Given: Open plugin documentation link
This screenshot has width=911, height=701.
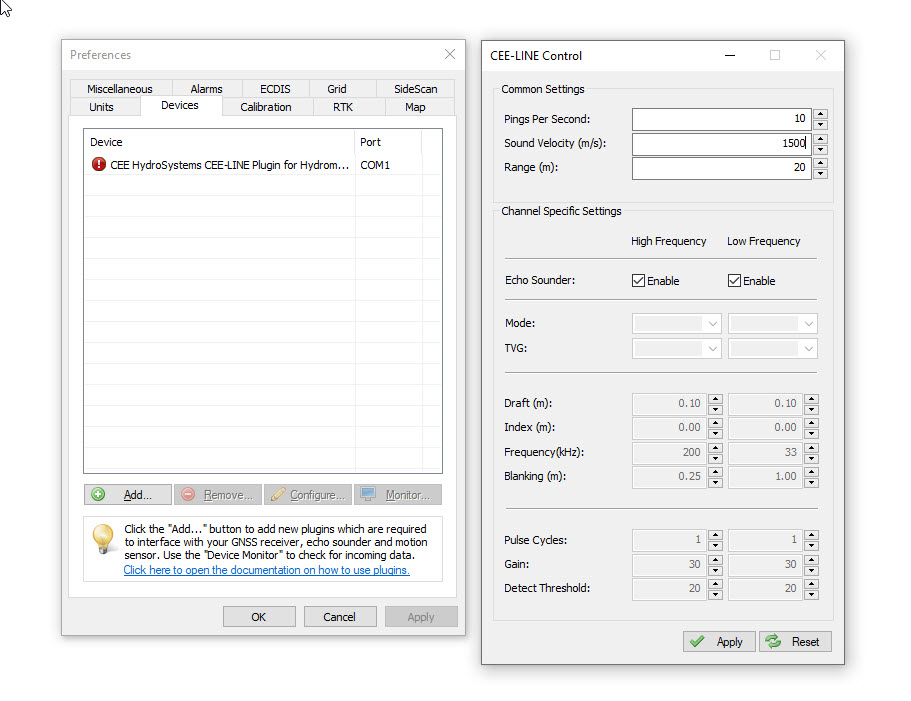Looking at the screenshot, I should point(267,570).
